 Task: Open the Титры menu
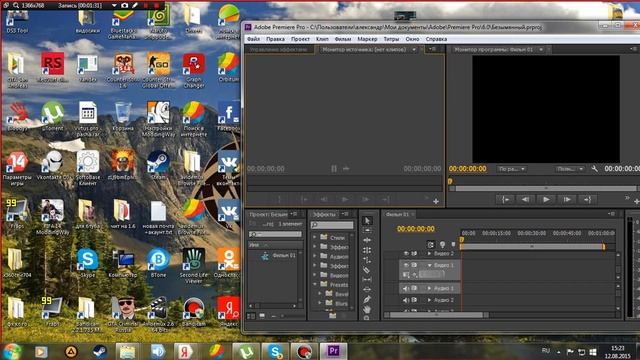point(391,39)
